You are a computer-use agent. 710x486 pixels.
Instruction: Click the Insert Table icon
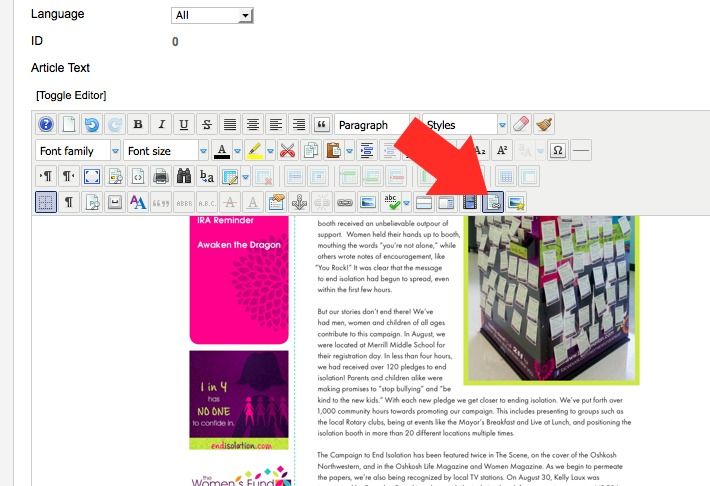[230, 176]
